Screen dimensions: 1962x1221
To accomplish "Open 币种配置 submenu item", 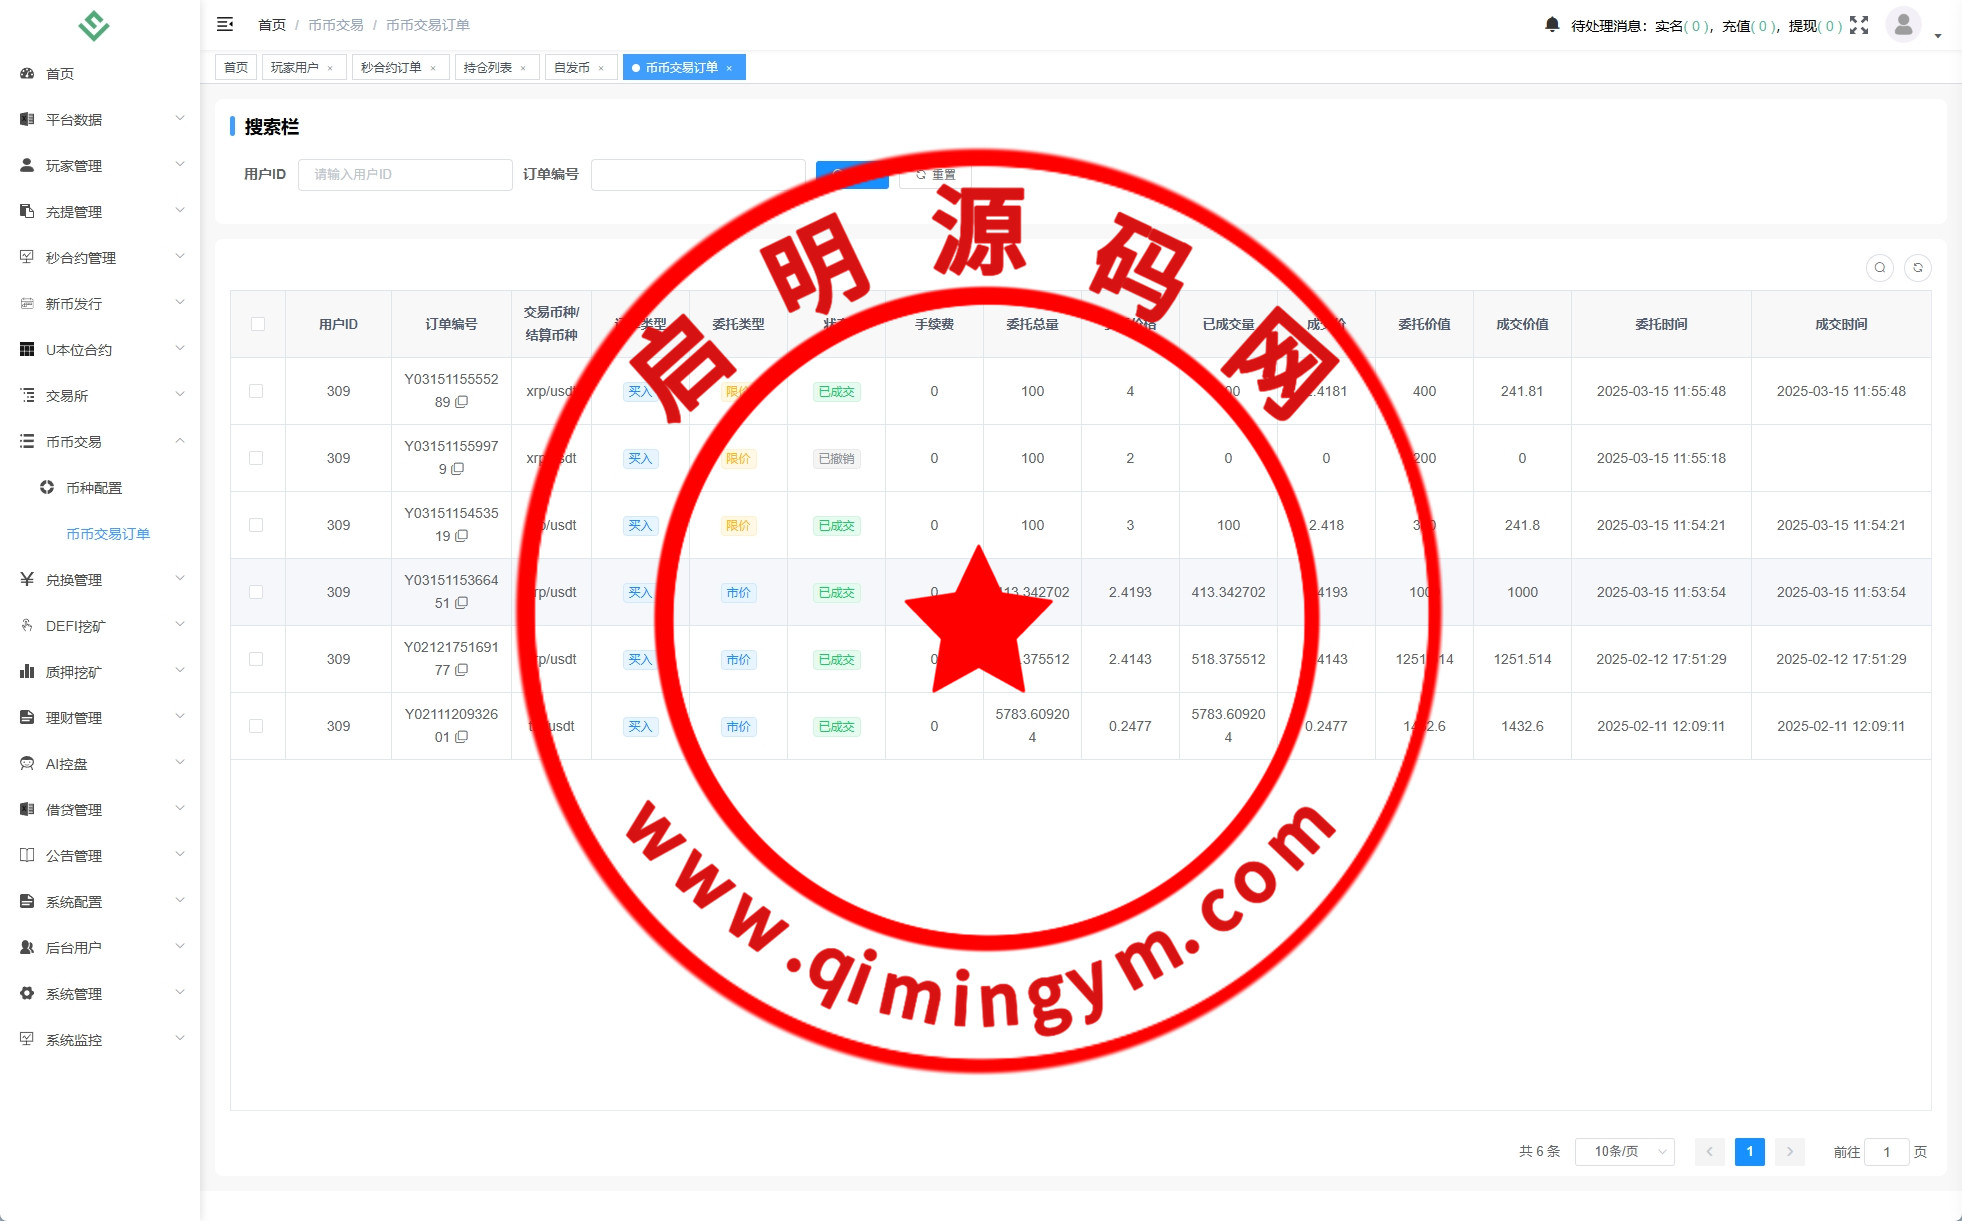I will [94, 488].
